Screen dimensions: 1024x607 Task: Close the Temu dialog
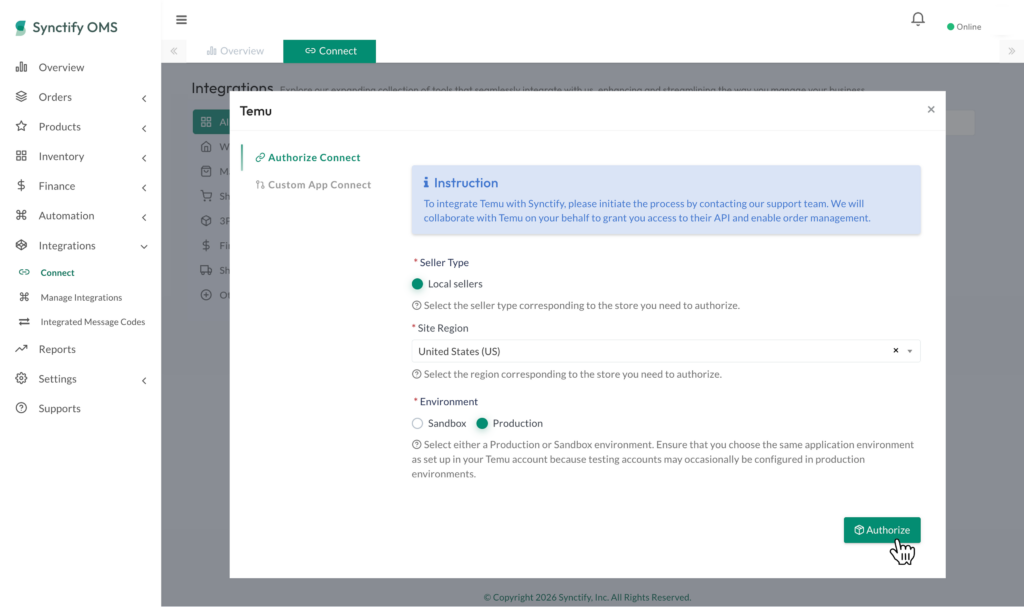coord(931,109)
